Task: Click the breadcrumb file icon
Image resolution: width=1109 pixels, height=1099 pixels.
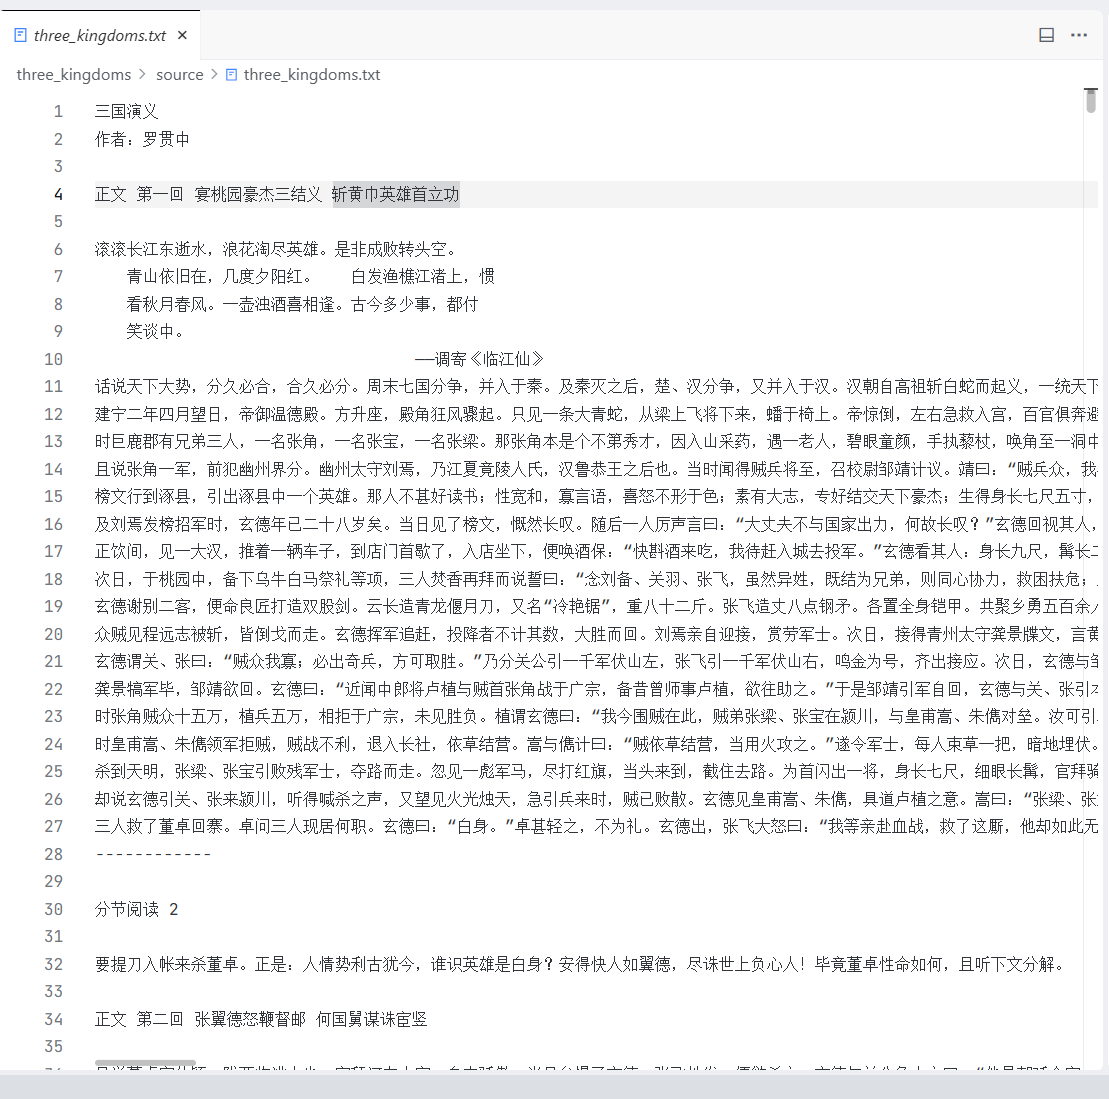Action: (231, 74)
